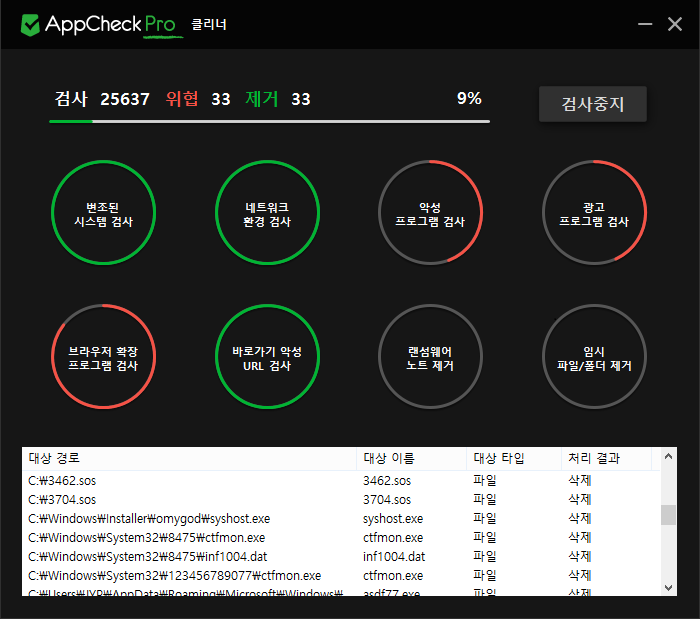This screenshot has height=619, width=700.
Task: Sort by the 대상 이름 column header
Action: click(410, 459)
